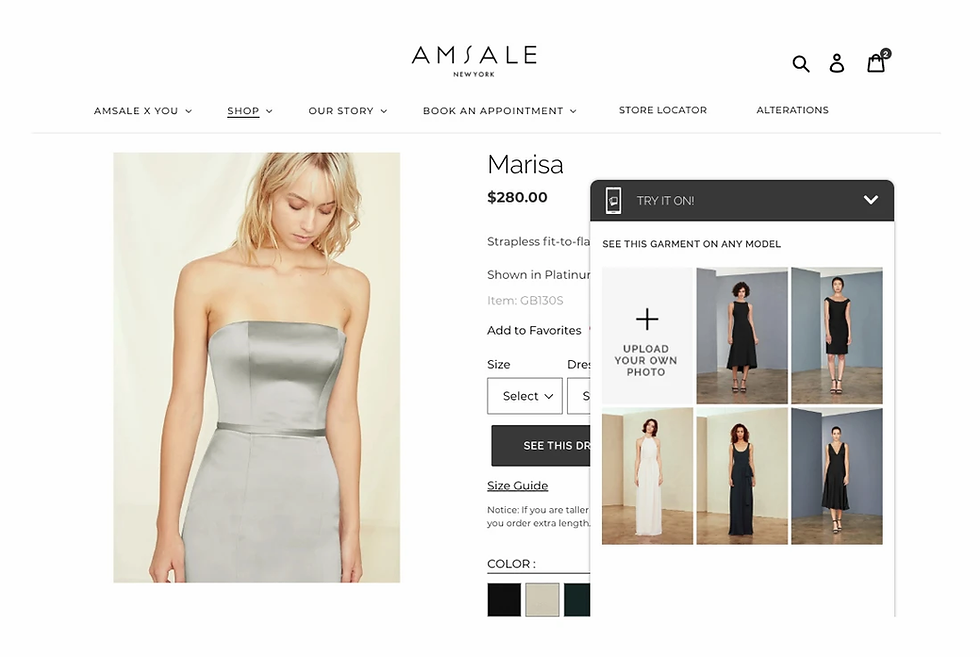Expand the Amsale X You menu
This screenshot has width=980, height=657.
[142, 111]
